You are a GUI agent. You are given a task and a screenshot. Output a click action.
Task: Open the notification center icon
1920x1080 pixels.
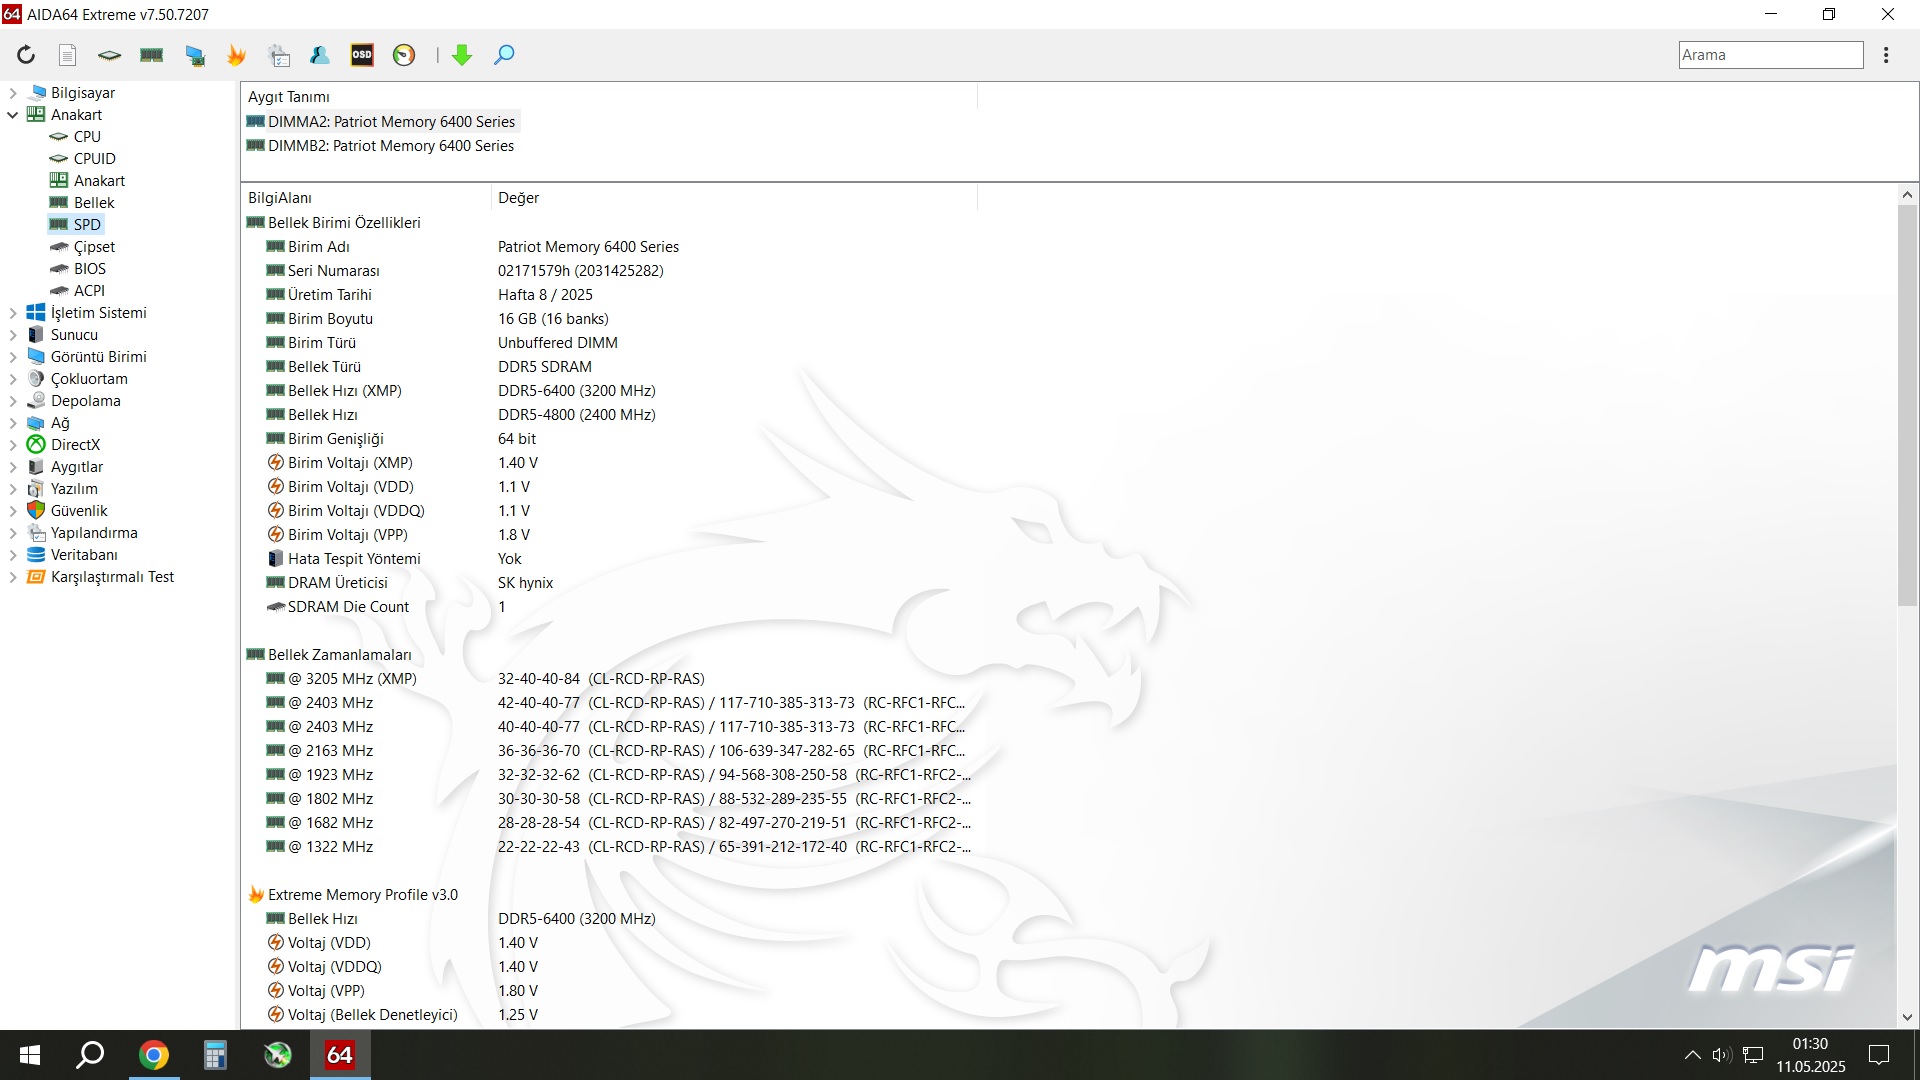[1879, 1055]
